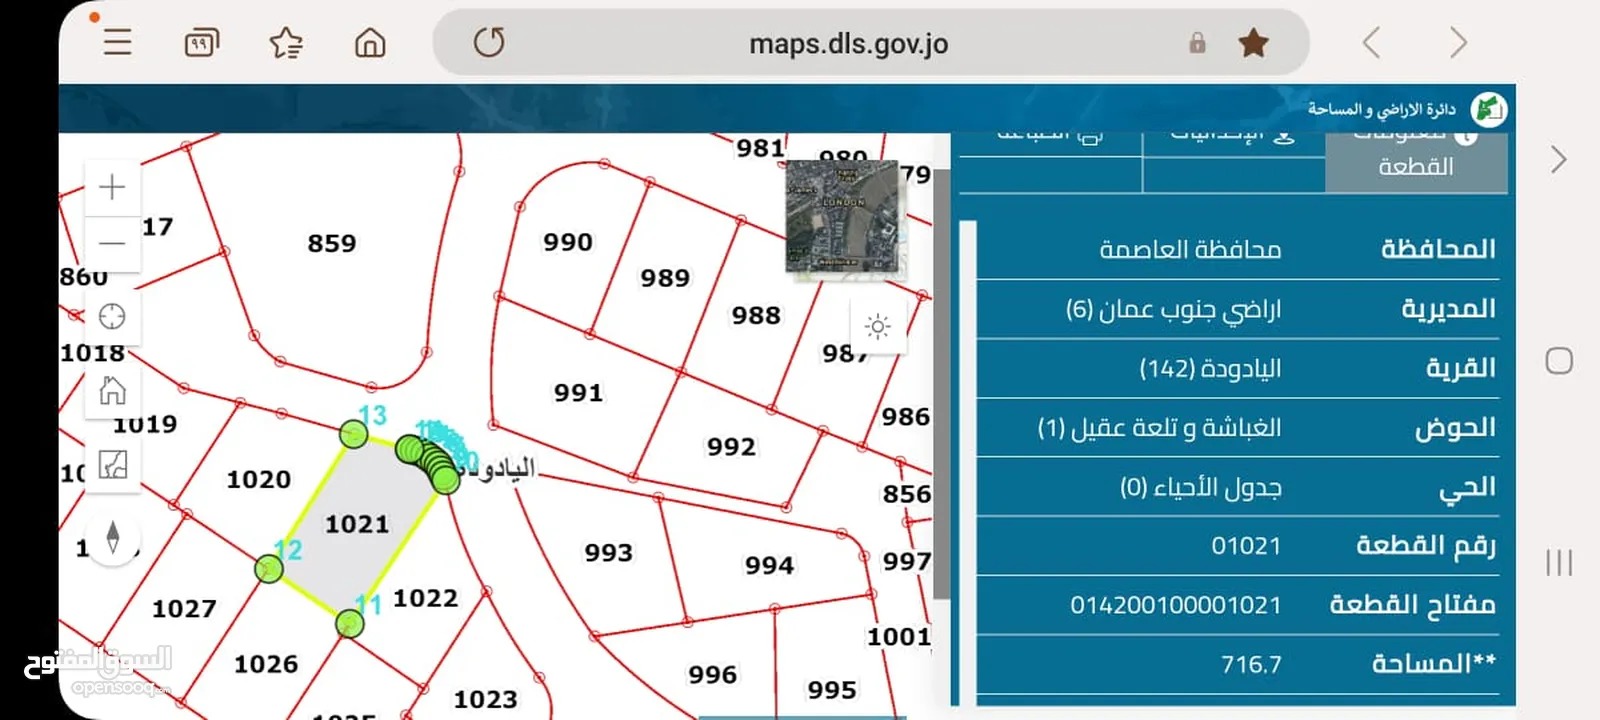Screen dimensions: 1600x720
Task: Select parcel 1021 on the map
Action: point(357,524)
